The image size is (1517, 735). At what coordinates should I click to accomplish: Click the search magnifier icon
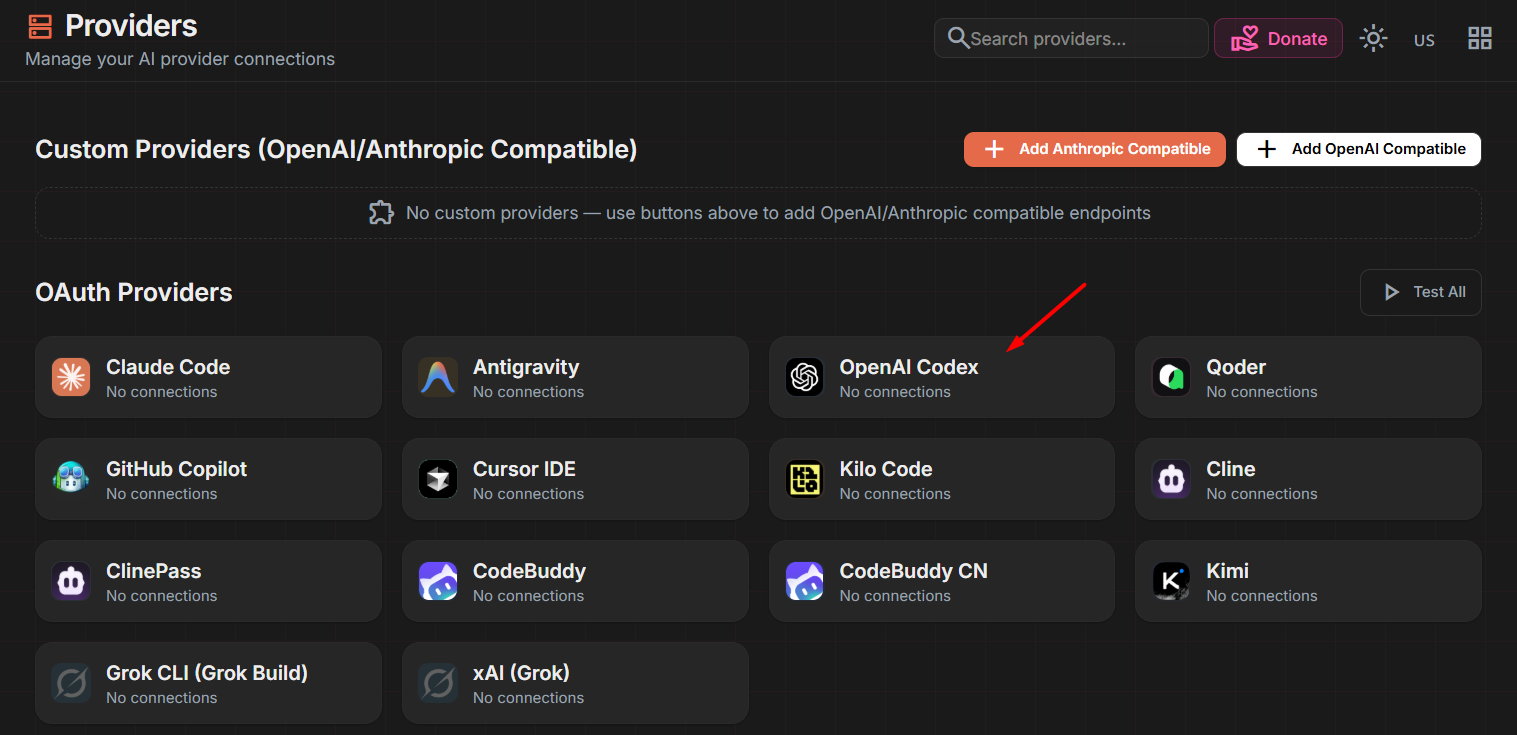958,38
